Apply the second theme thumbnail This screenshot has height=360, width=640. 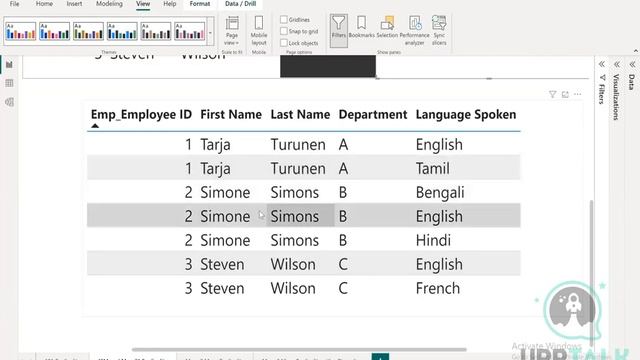pyautogui.click(x=55, y=31)
